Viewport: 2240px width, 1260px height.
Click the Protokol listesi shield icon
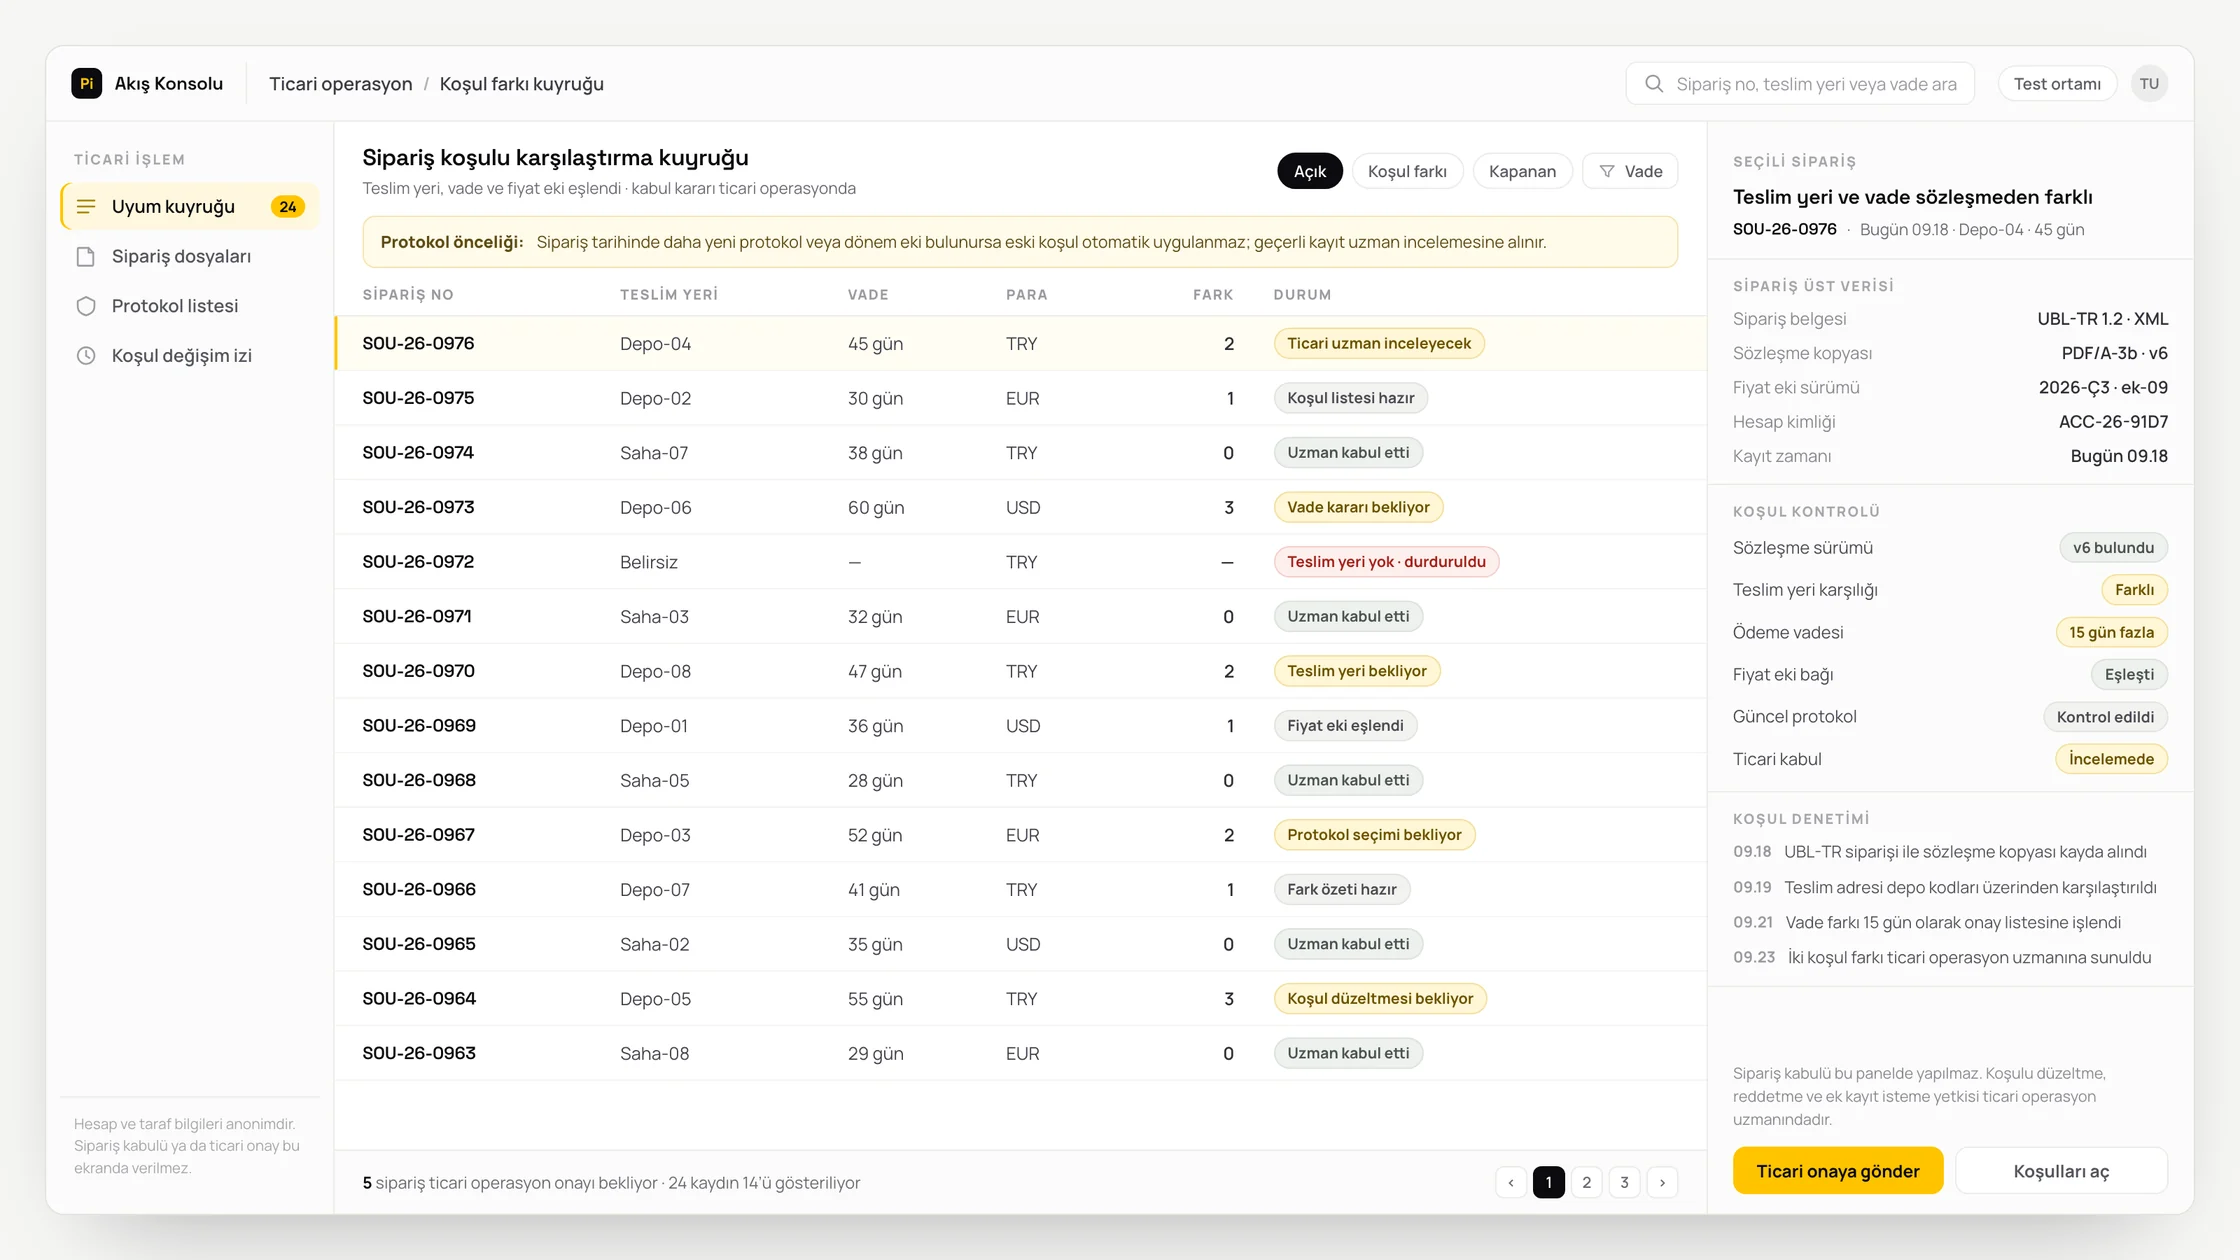tap(86, 306)
